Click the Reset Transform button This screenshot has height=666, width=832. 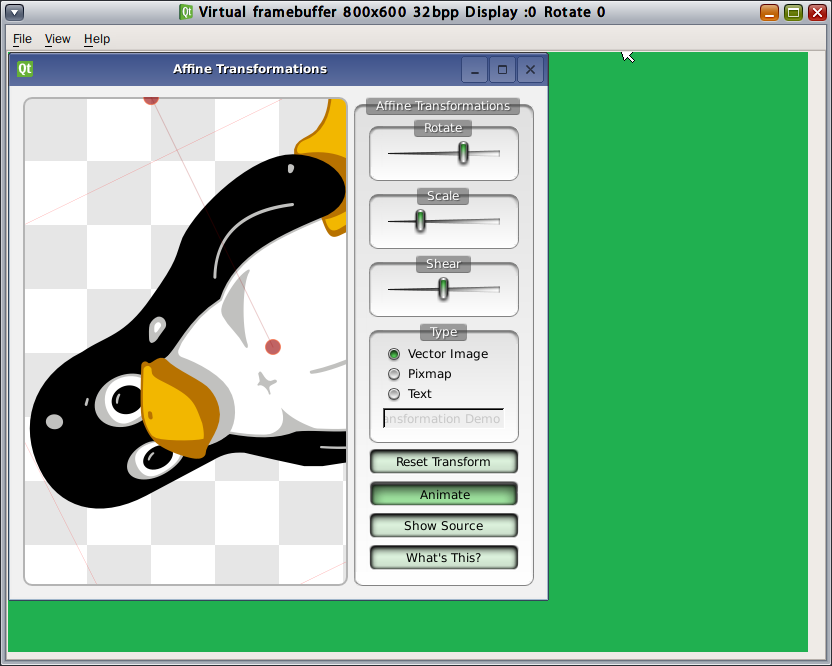click(x=443, y=461)
